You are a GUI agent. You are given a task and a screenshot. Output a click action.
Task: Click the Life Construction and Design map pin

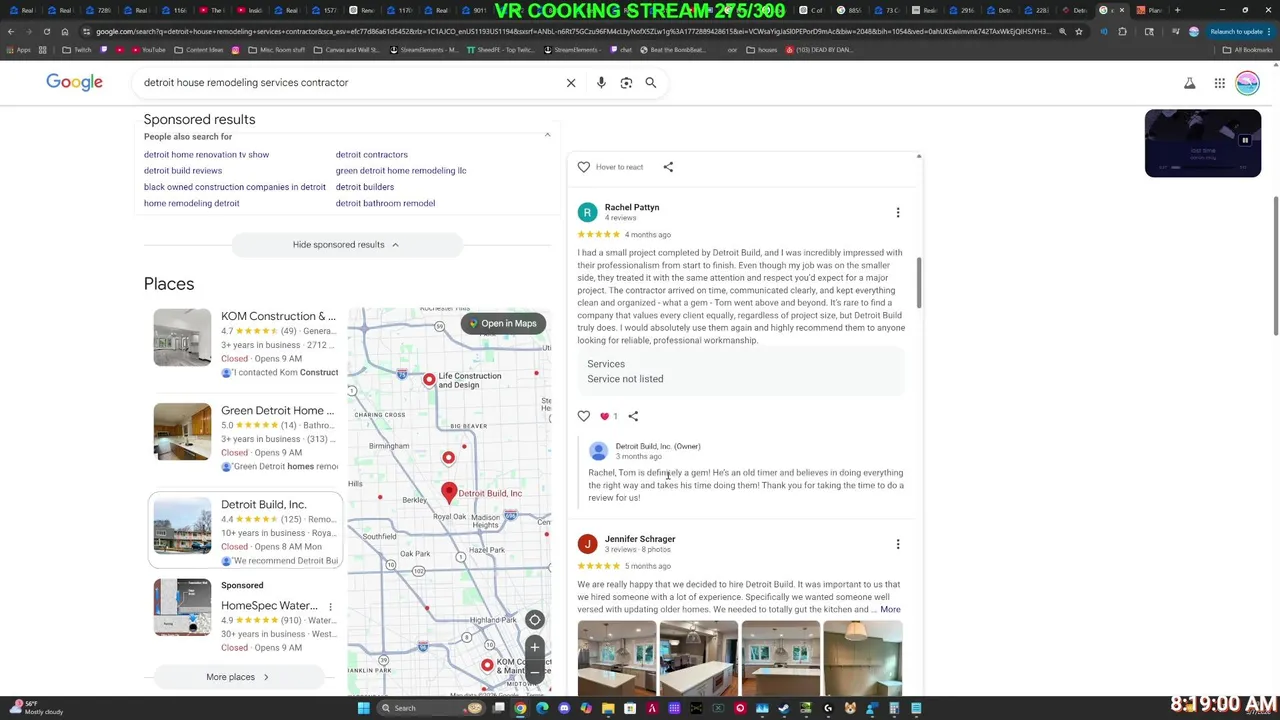point(429,380)
